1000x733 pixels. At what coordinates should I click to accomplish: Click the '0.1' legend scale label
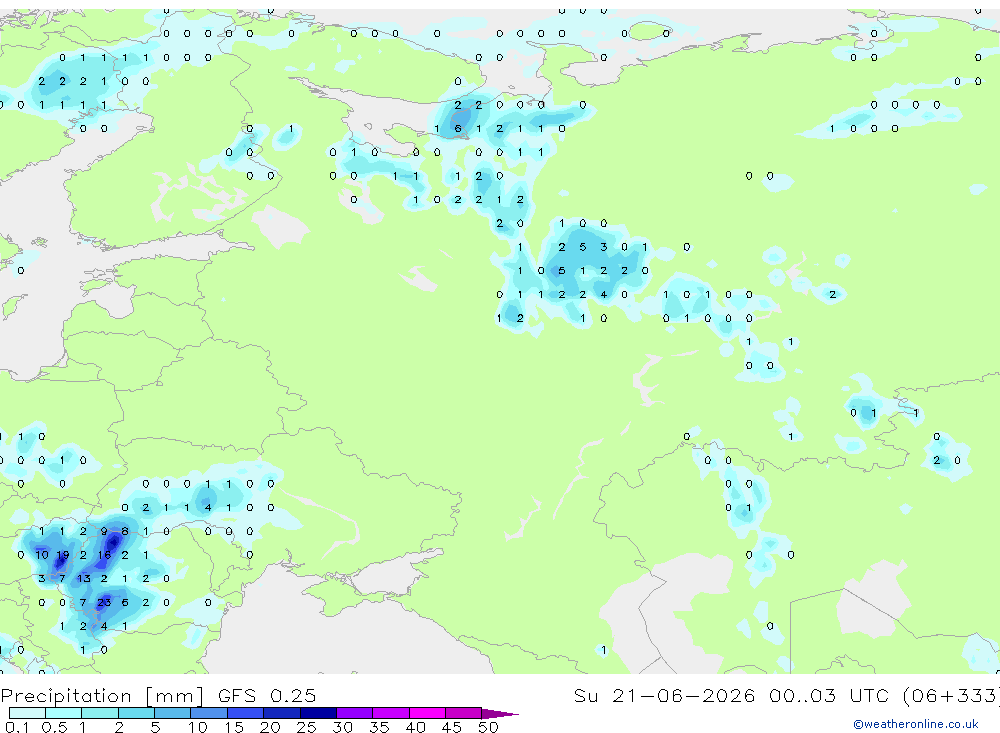tap(17, 727)
